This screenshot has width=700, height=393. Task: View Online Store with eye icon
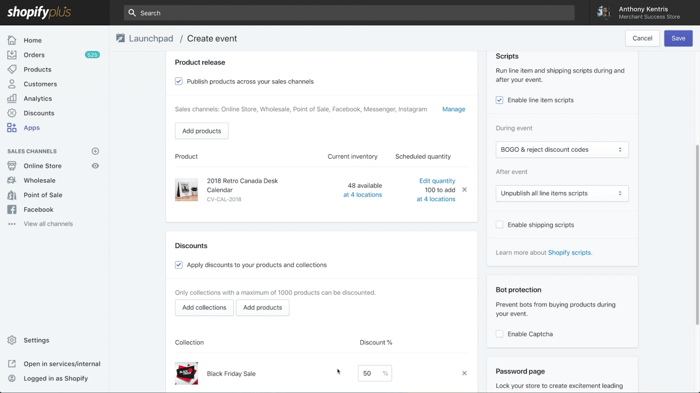[x=95, y=166]
